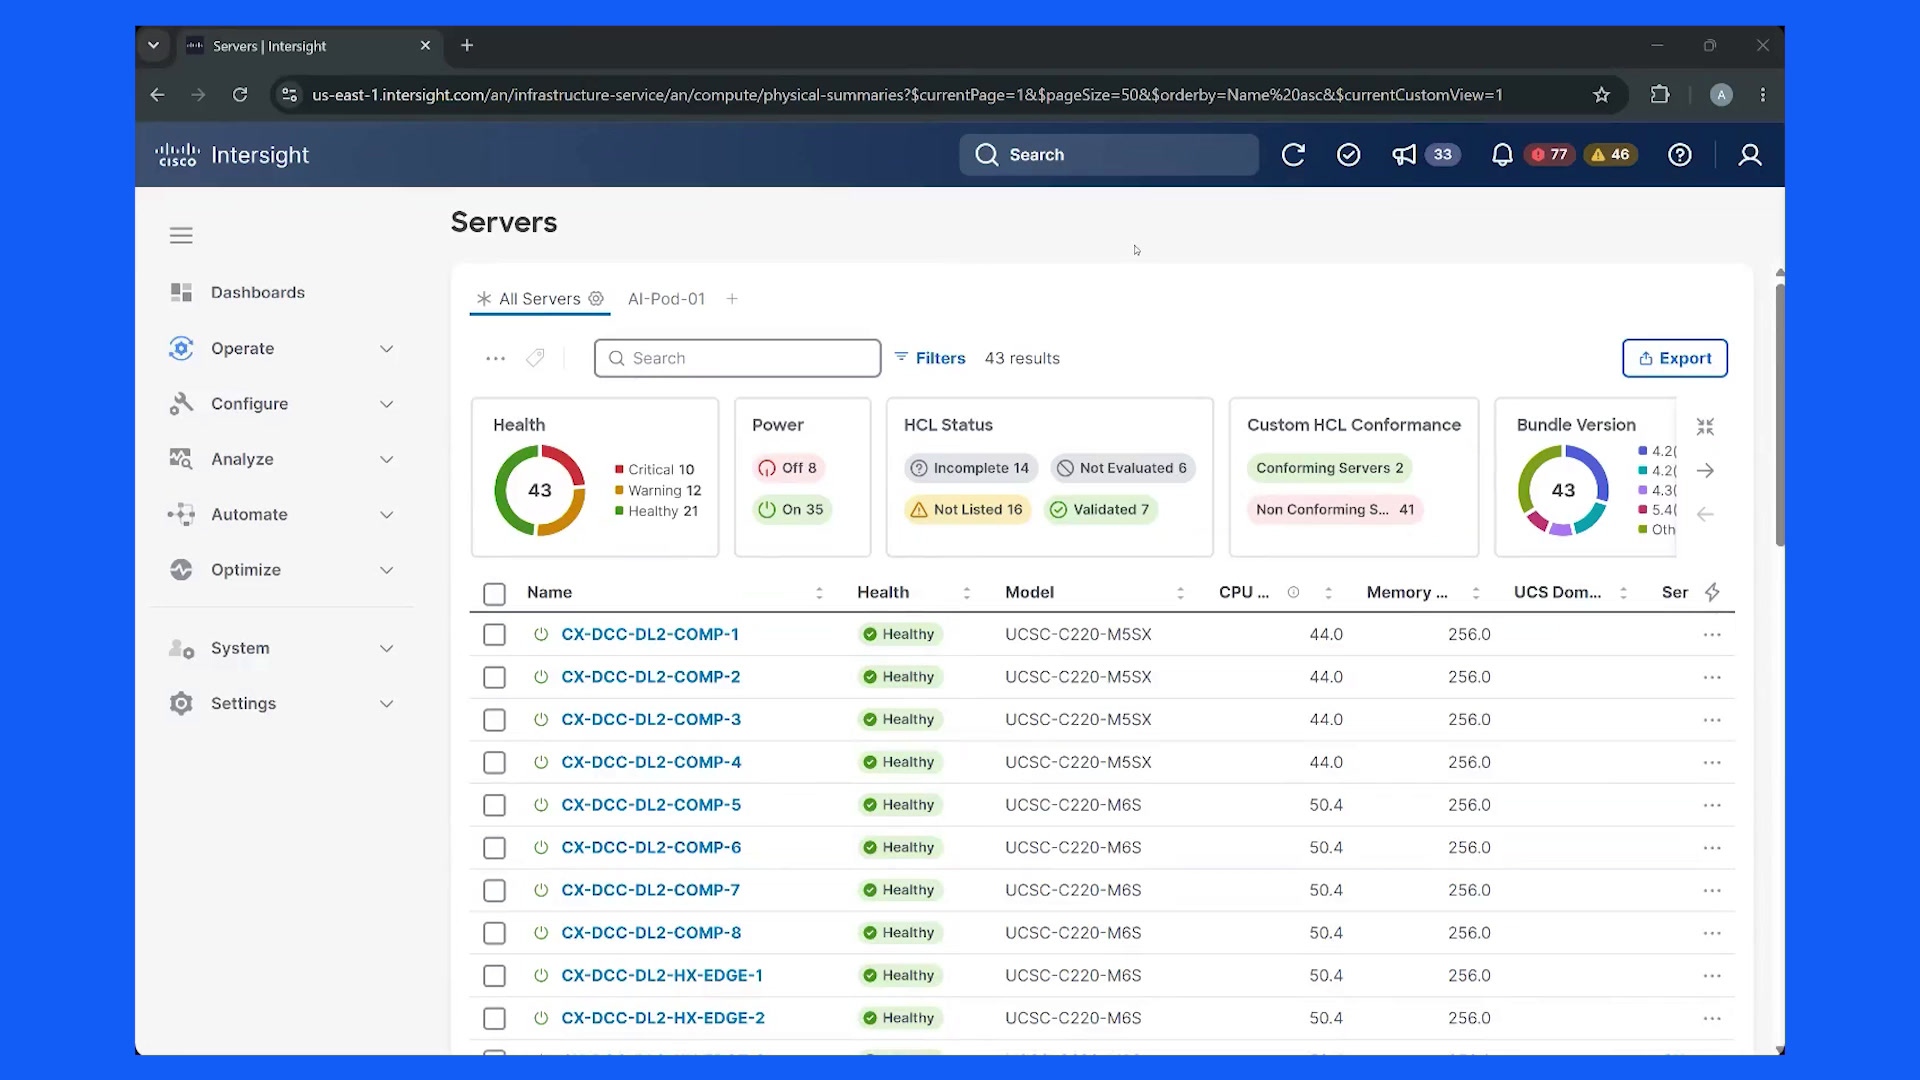1920x1080 pixels.
Task: Click the vertical page scrollbar
Action: pos(1780,415)
